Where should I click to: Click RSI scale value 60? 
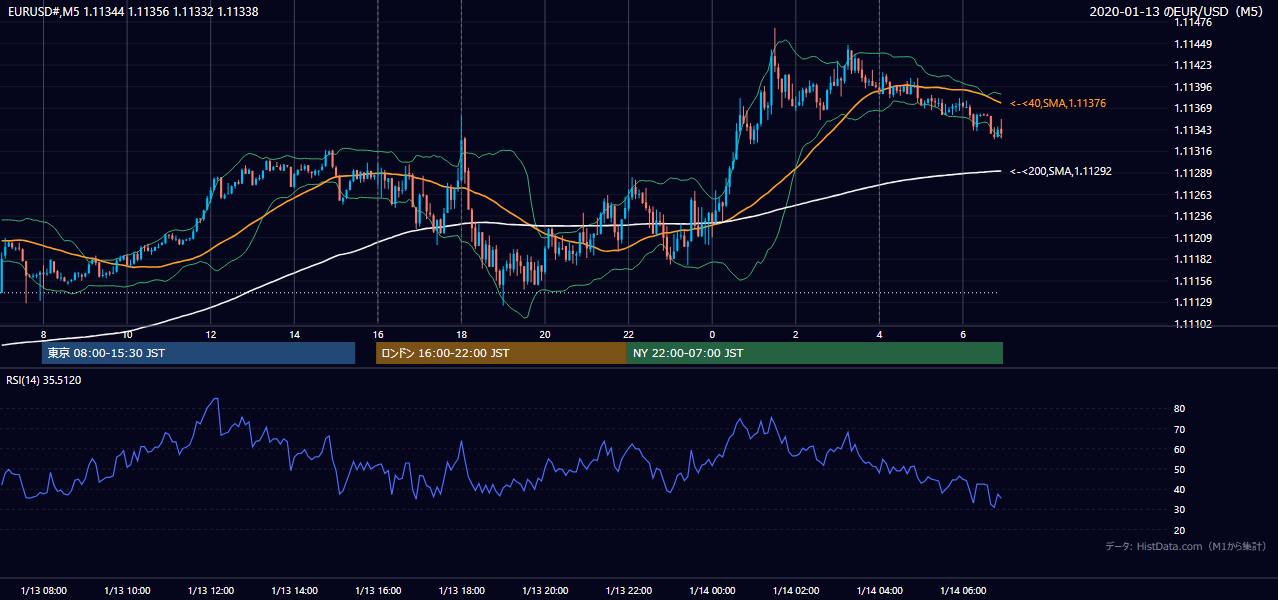click(1179, 450)
